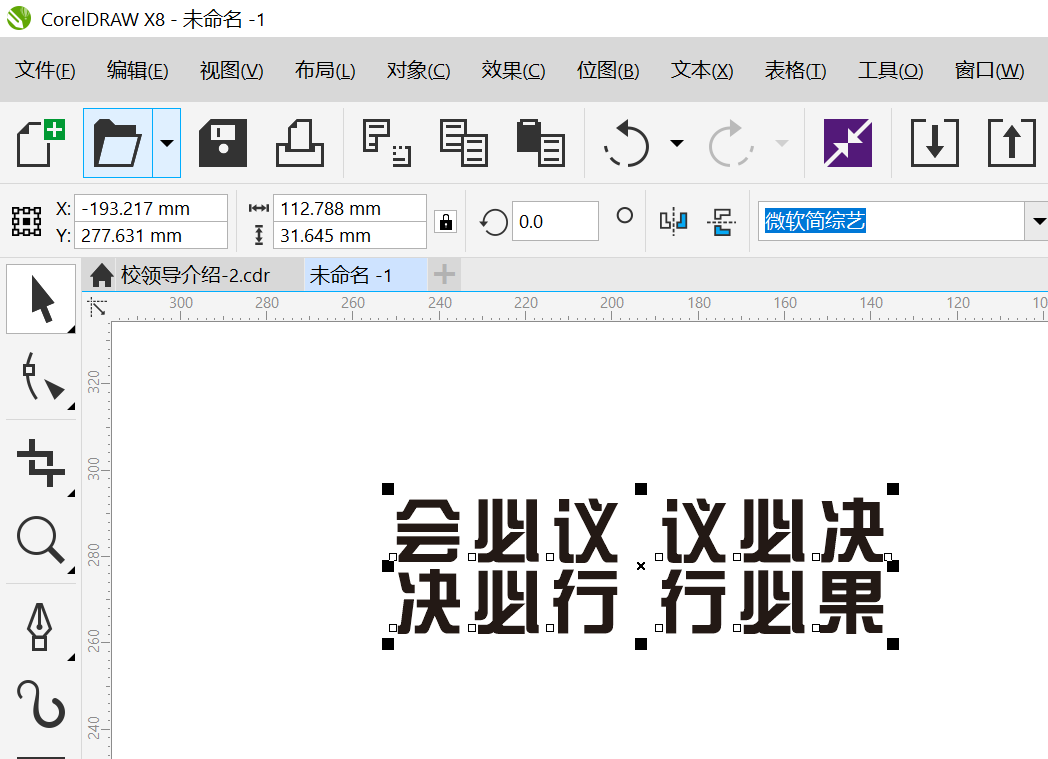Activate the Crop tool
The height and width of the screenshot is (759, 1048).
click(40, 462)
